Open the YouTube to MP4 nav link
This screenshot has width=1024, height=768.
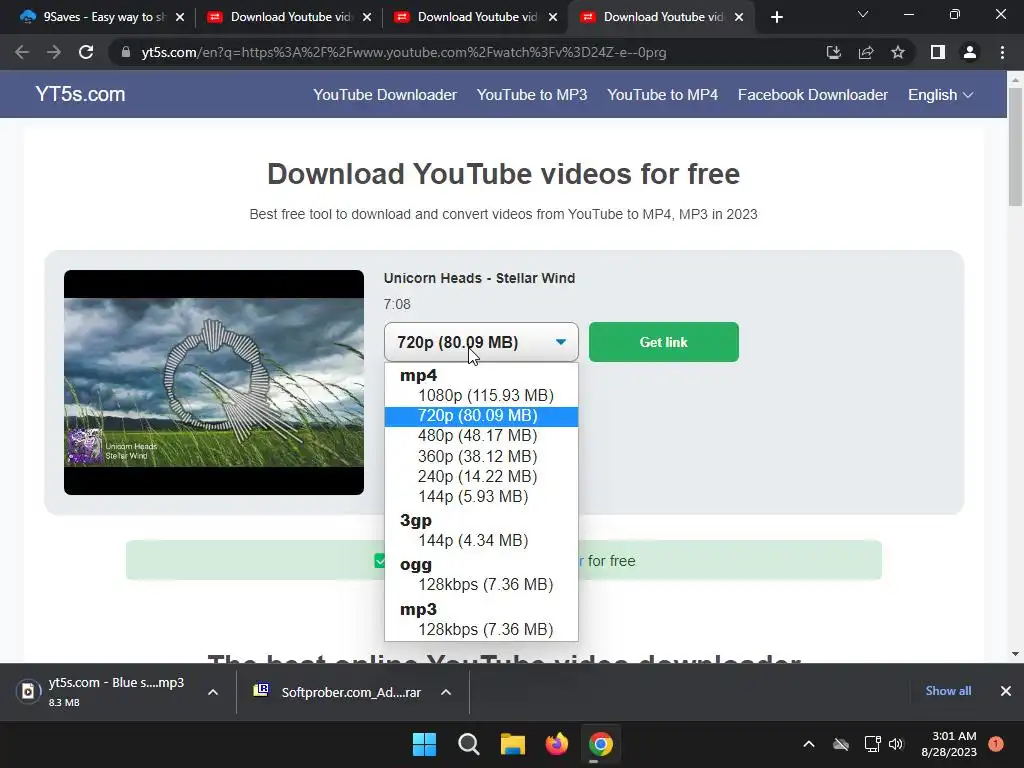(662, 95)
